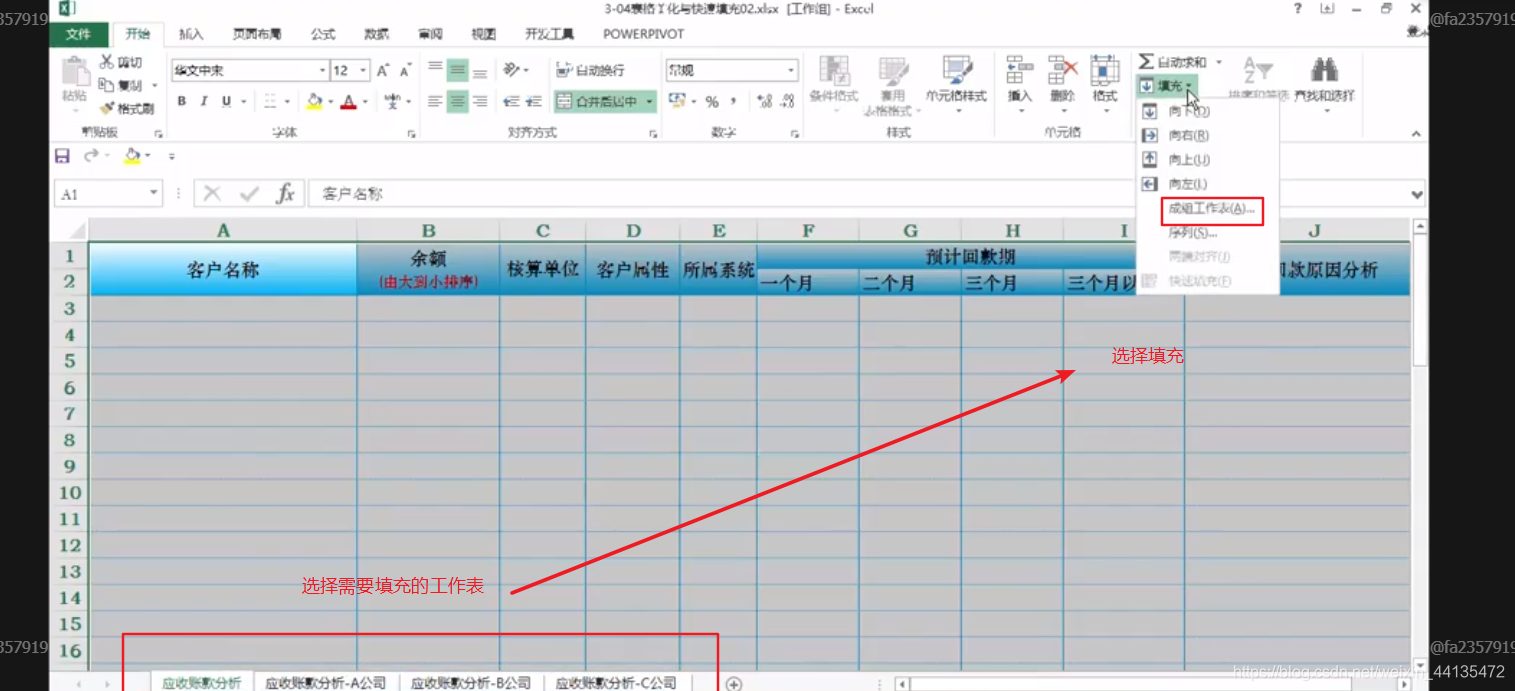Select the Format Painter (格式刷) brush
The height and width of the screenshot is (691, 1515).
pos(107,108)
